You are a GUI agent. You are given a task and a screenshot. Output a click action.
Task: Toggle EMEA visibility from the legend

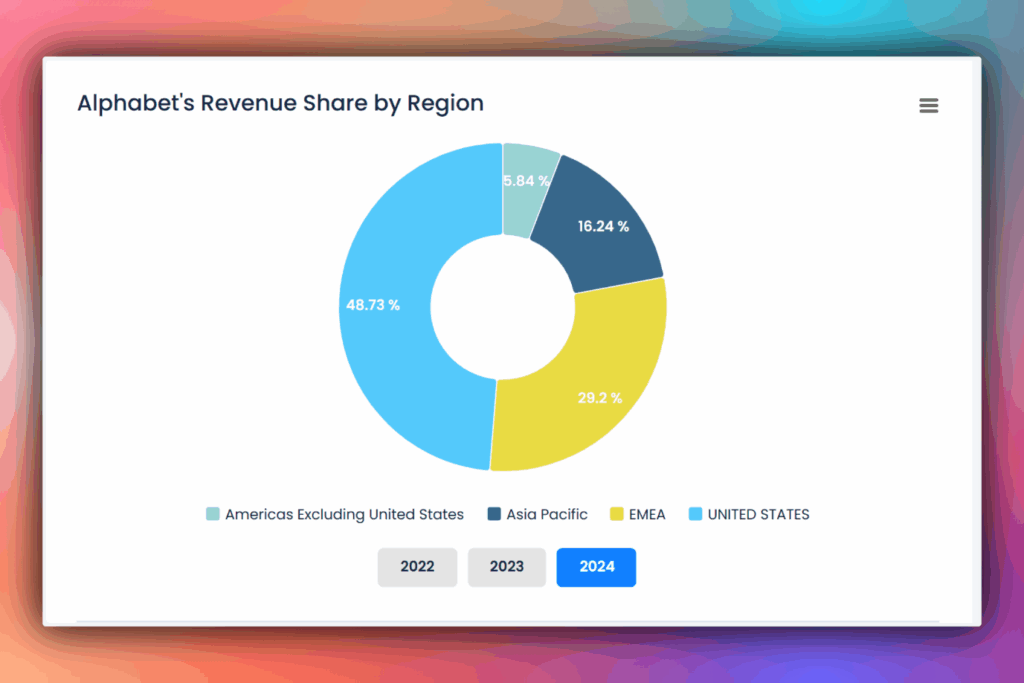648,514
